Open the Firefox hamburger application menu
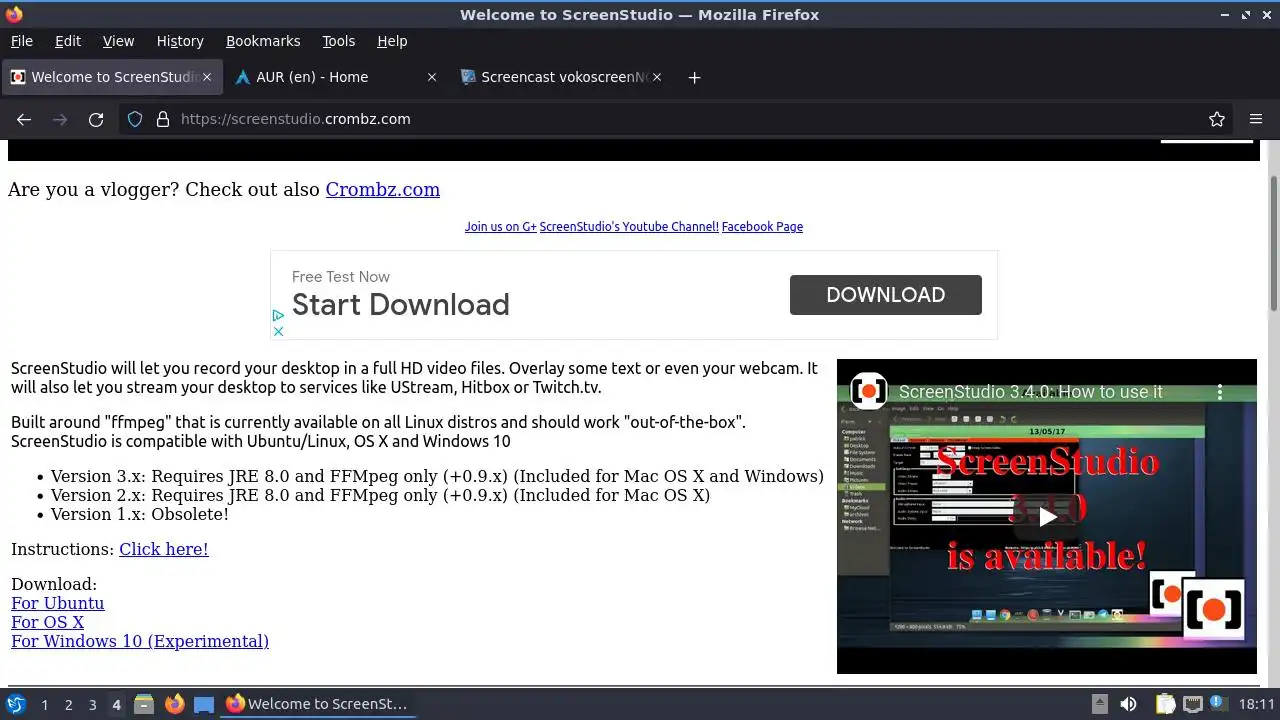 pos(1256,119)
